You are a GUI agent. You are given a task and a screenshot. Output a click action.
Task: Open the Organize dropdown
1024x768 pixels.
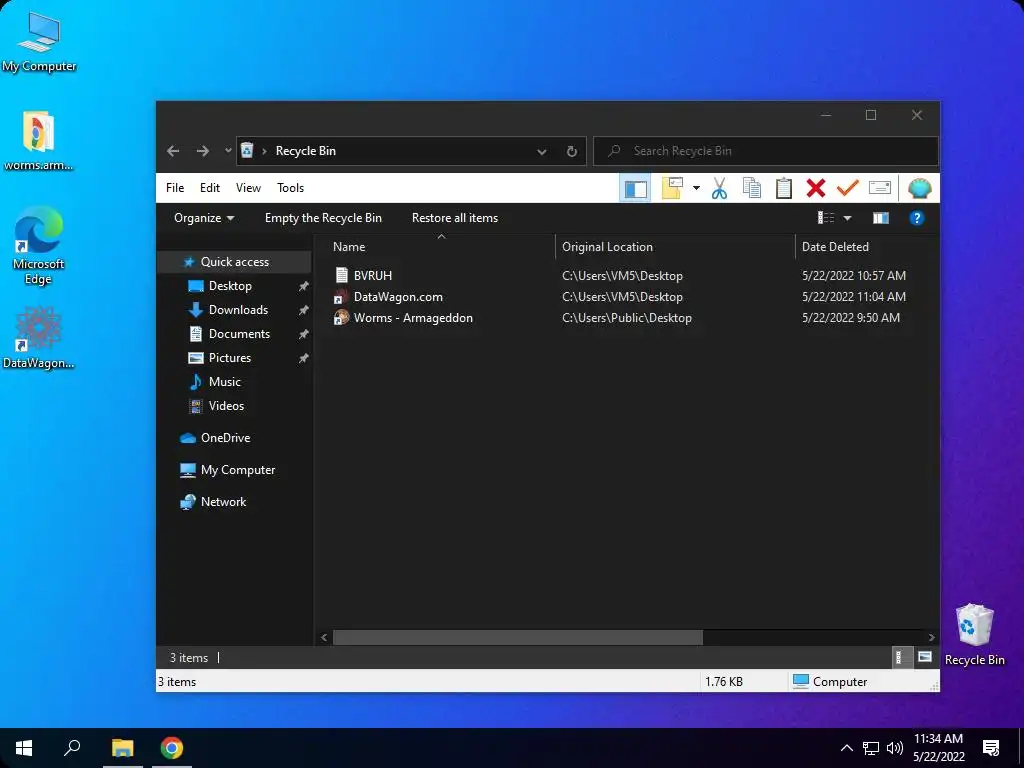[204, 218]
